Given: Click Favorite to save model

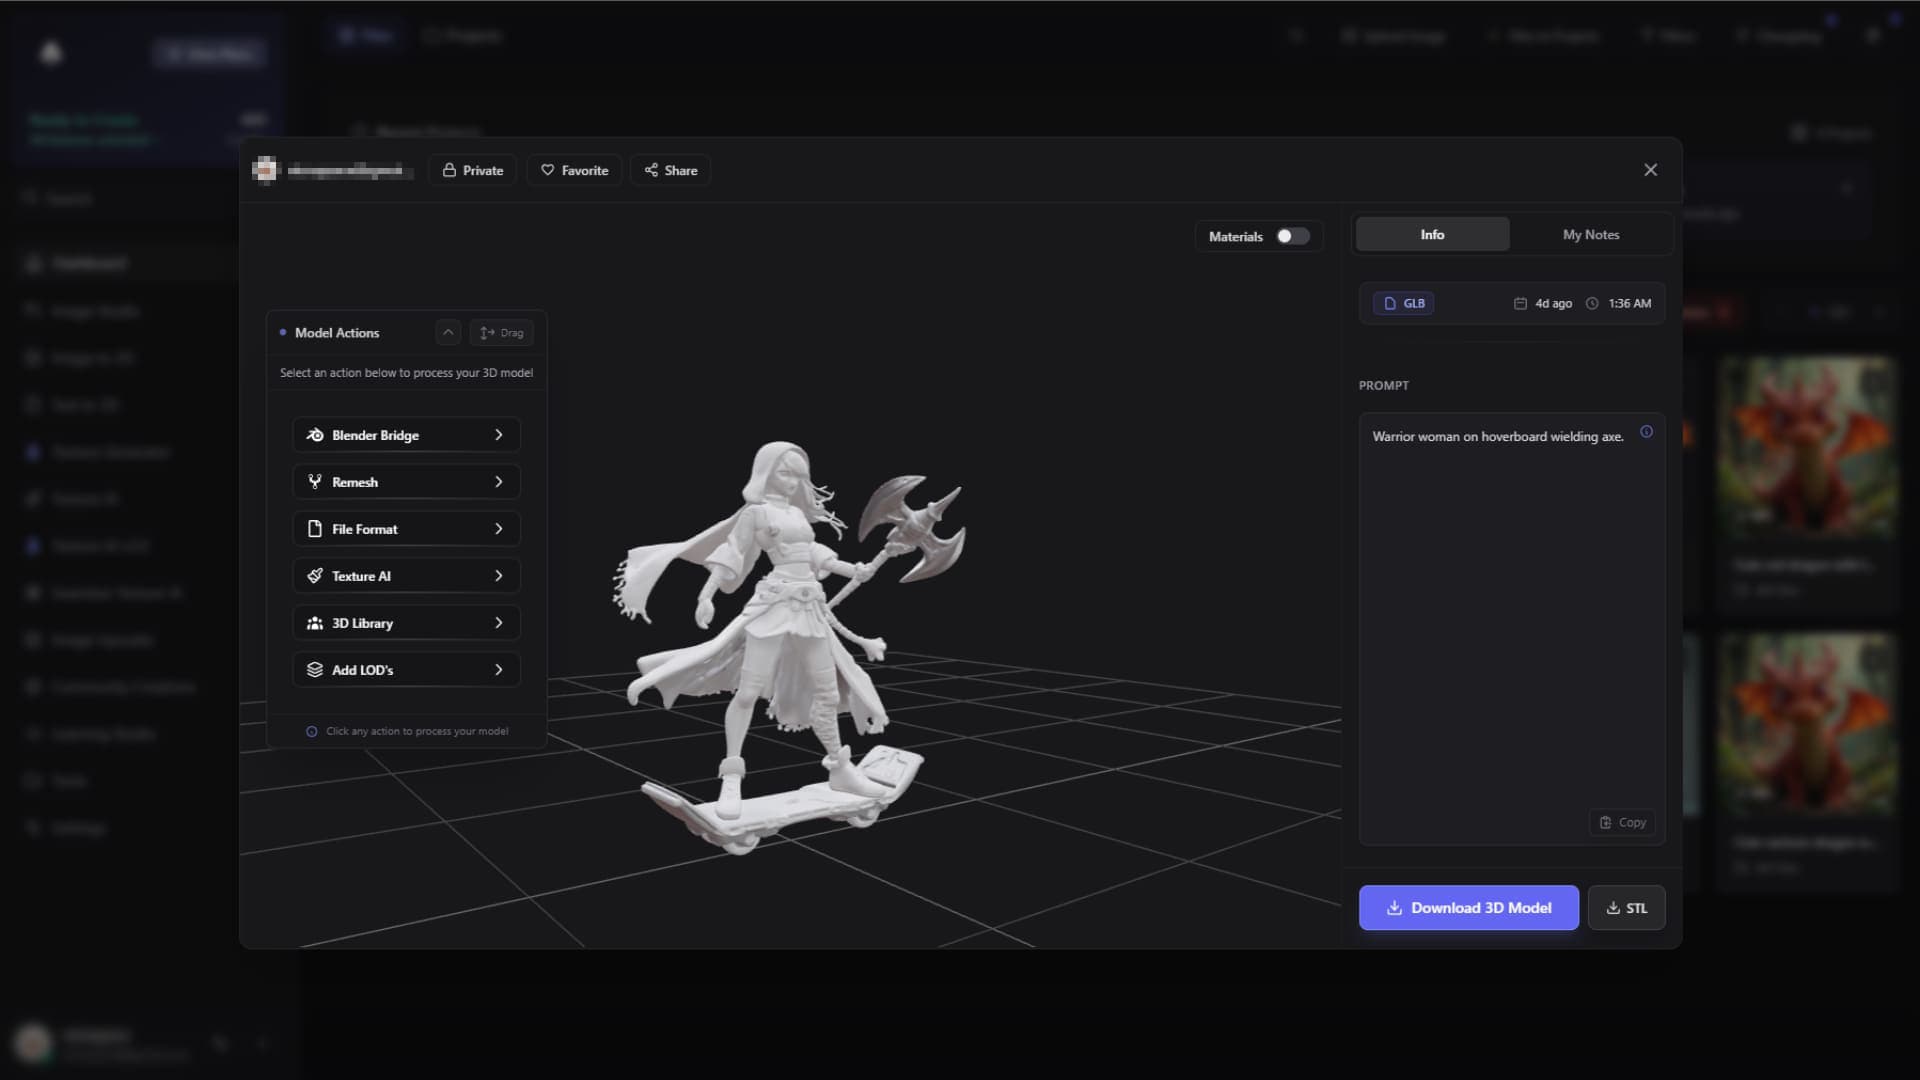Looking at the screenshot, I should click(574, 169).
